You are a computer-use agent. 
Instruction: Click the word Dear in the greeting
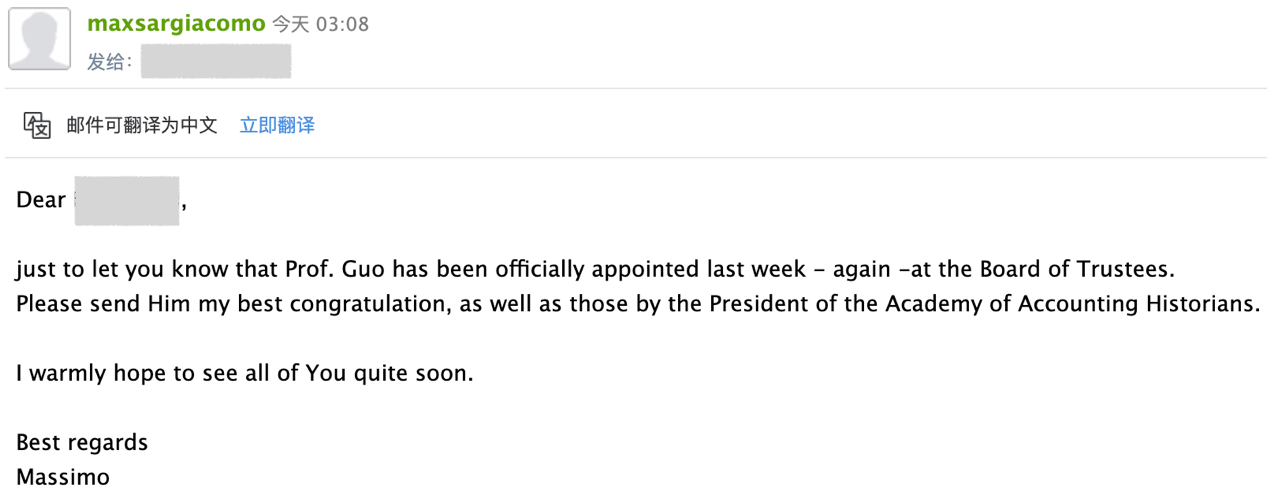(x=41, y=200)
